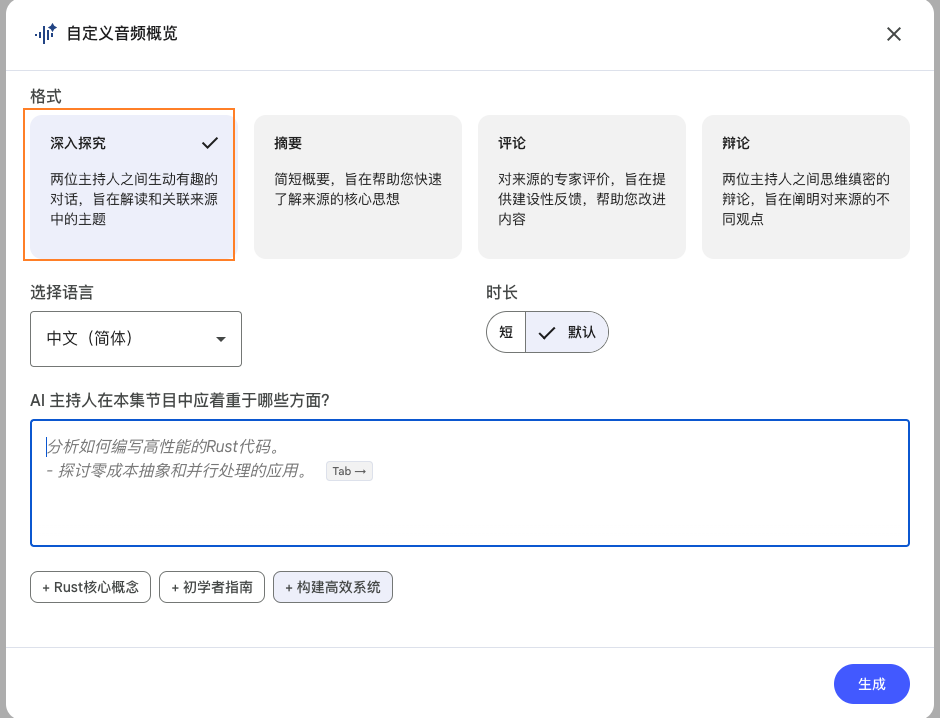Click the audio overview sparkle icon
940x718 pixels.
tap(45, 33)
